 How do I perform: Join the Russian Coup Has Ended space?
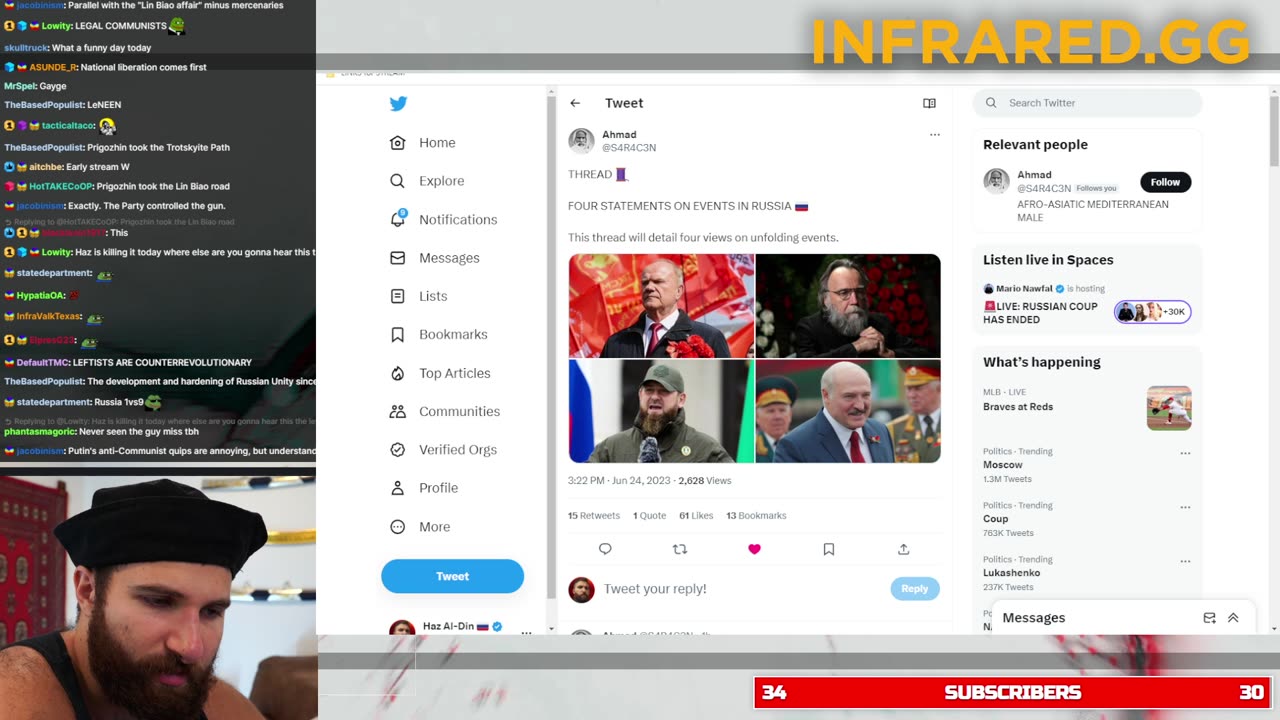tap(1040, 312)
